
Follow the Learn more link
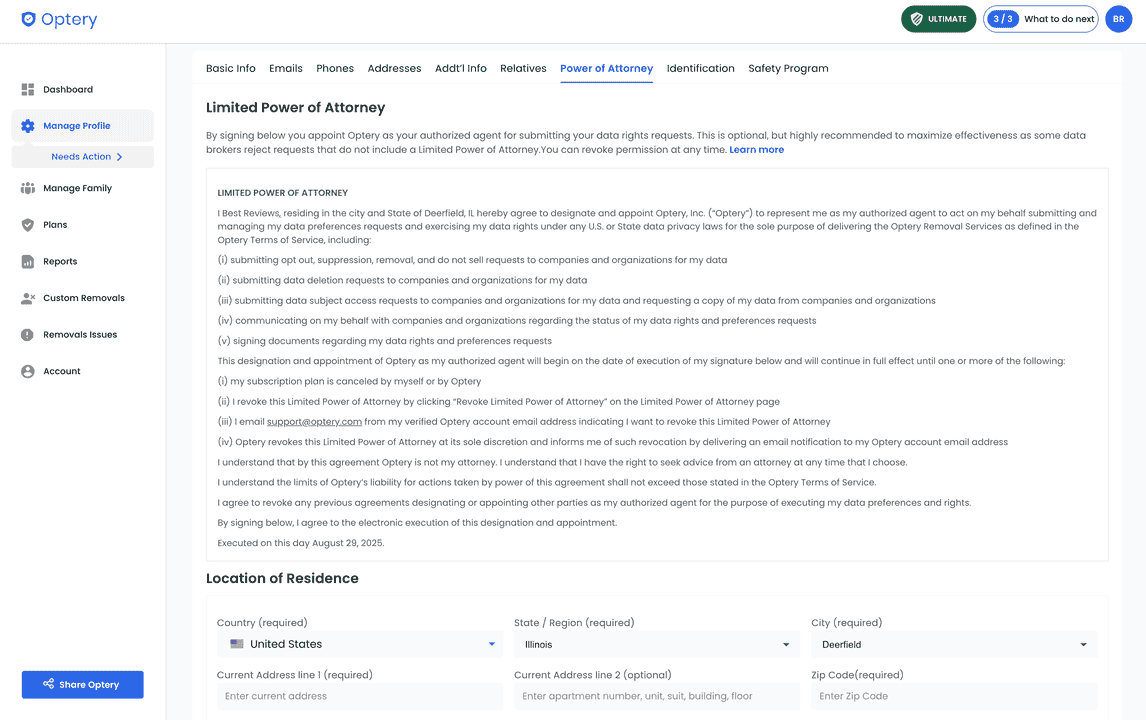(x=756, y=150)
